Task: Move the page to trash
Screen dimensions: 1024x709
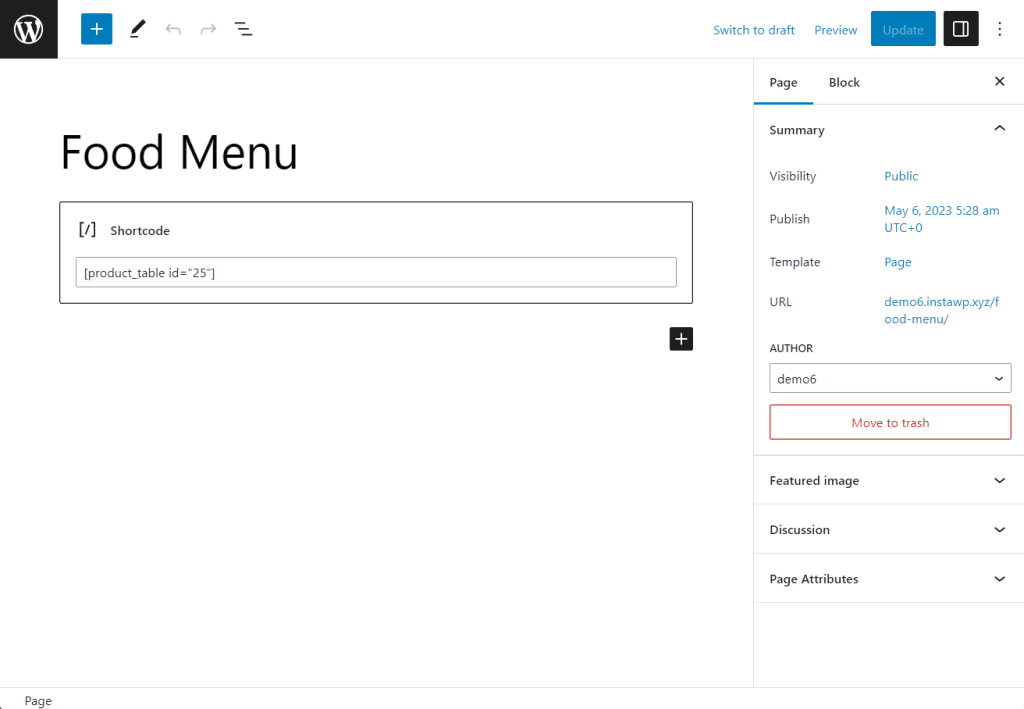Action: tap(890, 422)
